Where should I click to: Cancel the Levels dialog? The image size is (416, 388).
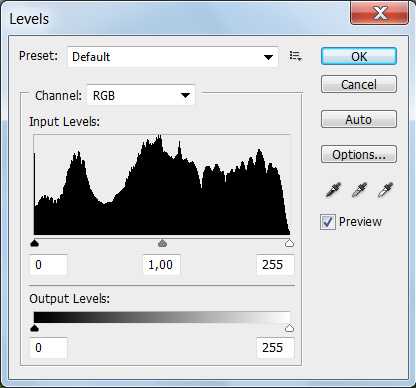[359, 84]
